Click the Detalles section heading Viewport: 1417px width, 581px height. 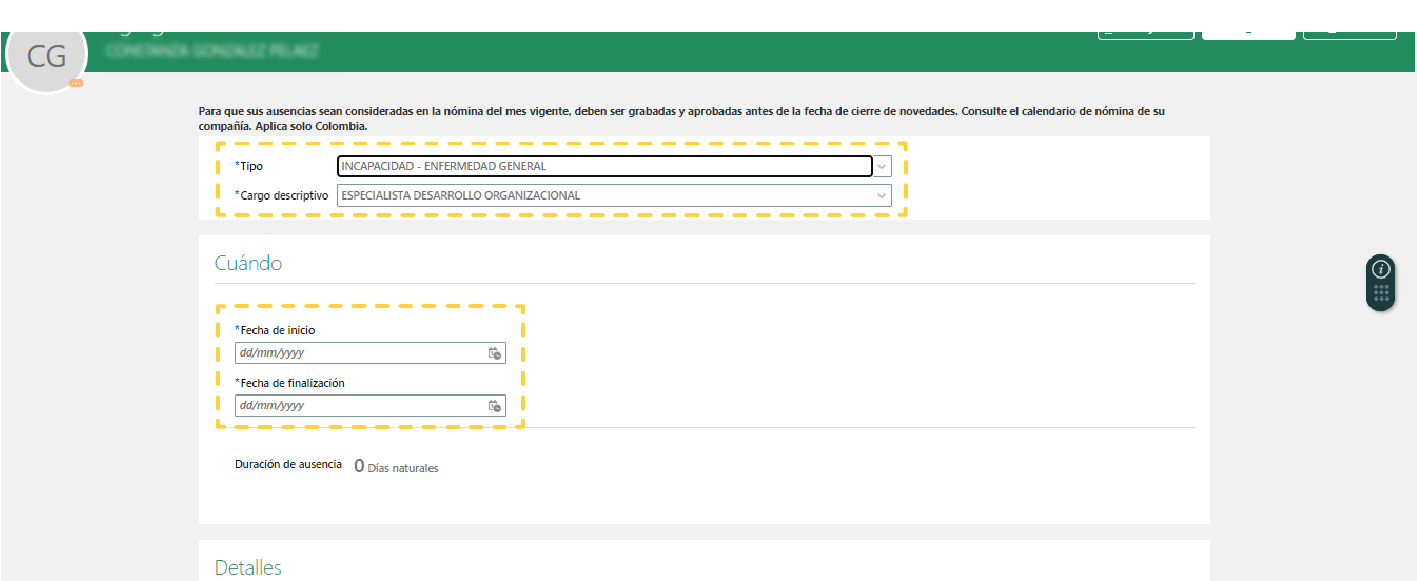pos(248,568)
